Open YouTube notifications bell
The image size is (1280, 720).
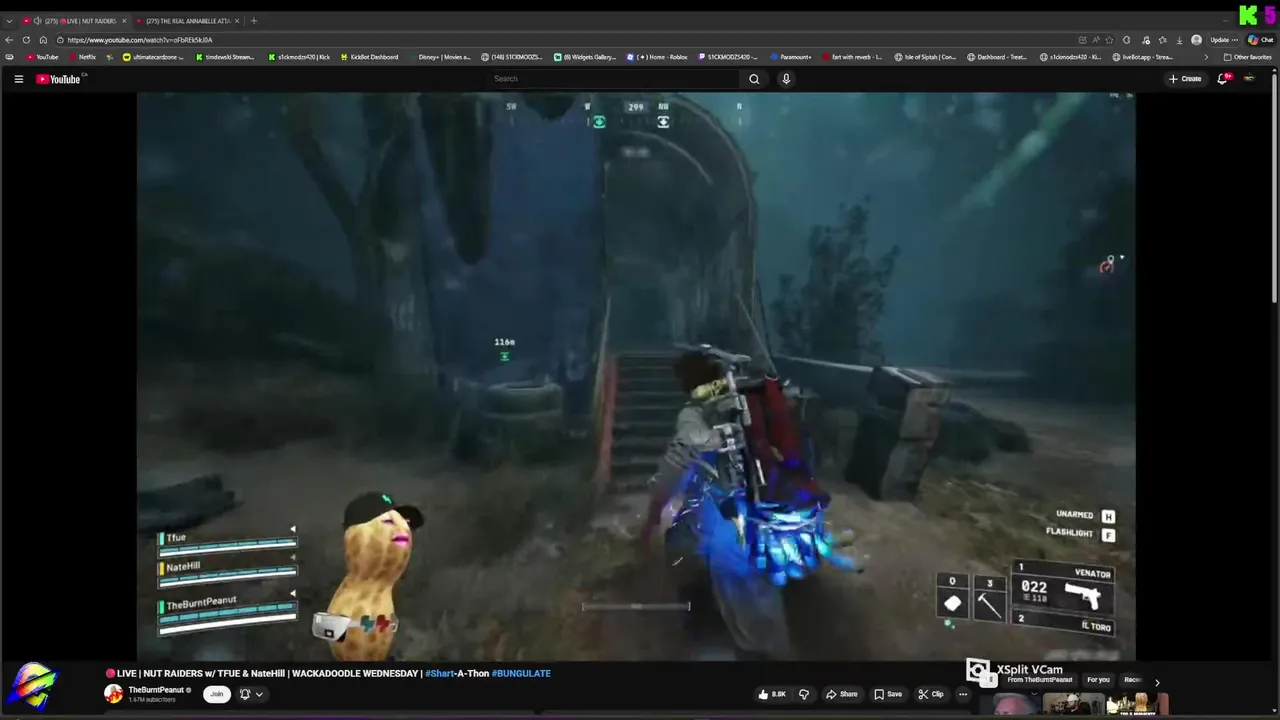[1222, 79]
